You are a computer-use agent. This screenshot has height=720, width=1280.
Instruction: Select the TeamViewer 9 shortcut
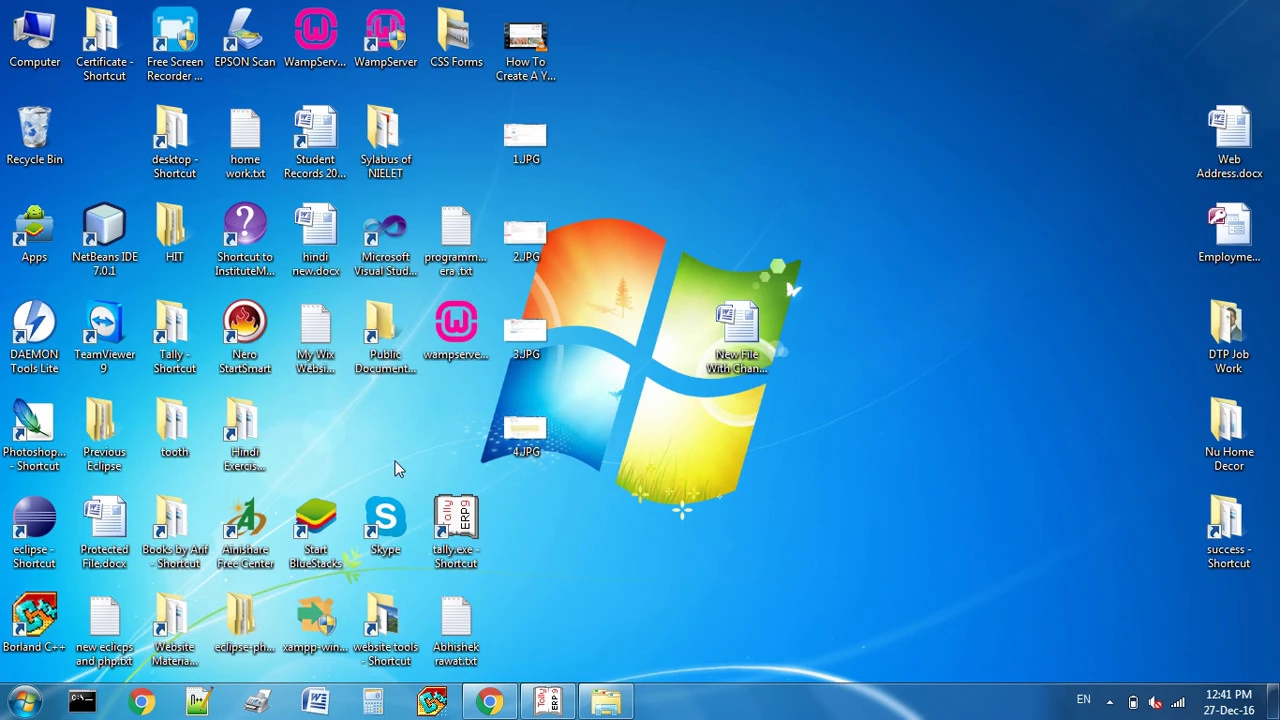click(104, 338)
